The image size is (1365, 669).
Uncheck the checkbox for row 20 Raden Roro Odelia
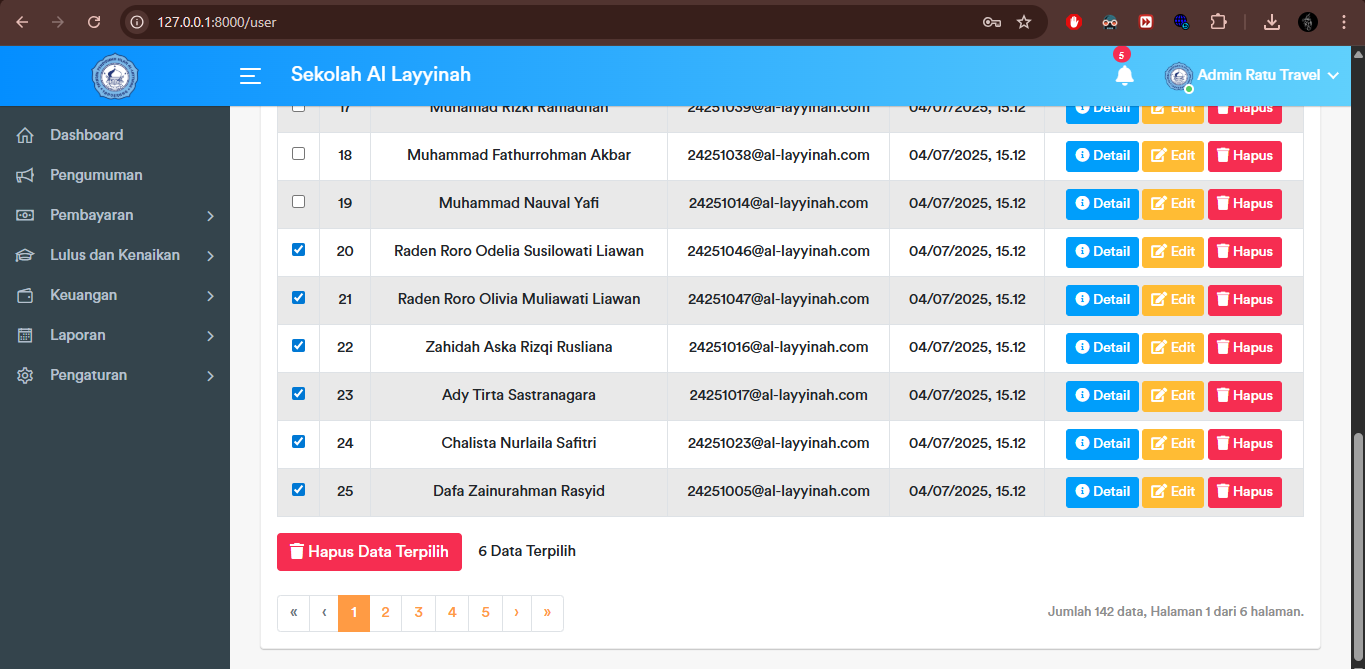click(x=298, y=250)
